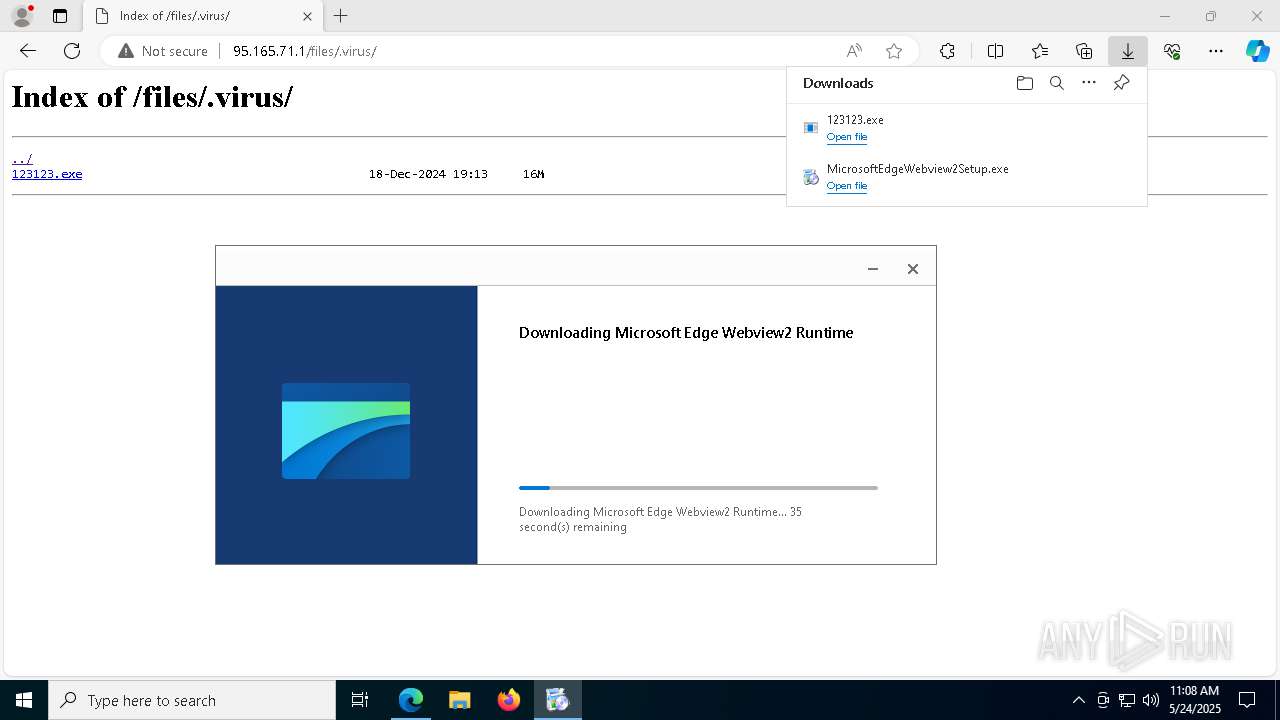This screenshot has width=1280, height=720.
Task: Select 123123.exe entry in Downloads panel
Action: click(x=966, y=128)
